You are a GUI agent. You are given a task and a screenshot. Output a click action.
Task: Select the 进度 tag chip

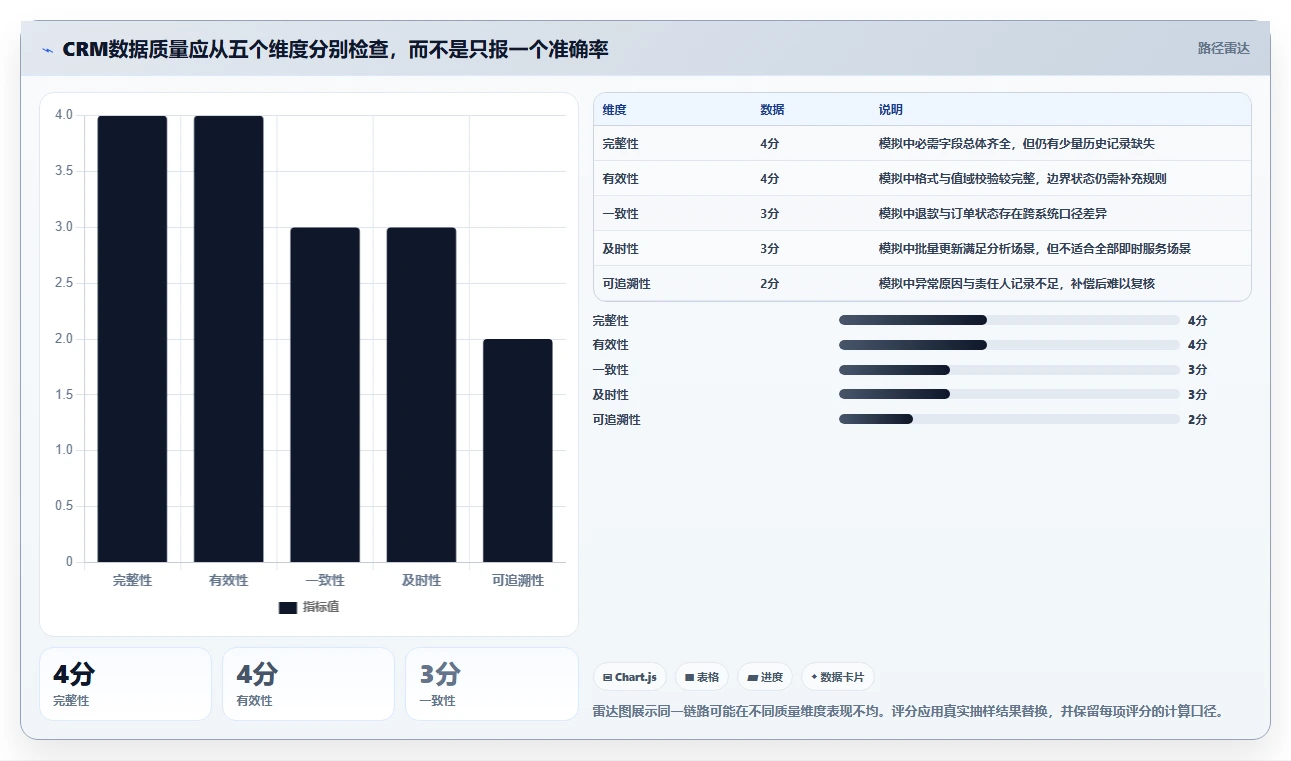click(765, 677)
